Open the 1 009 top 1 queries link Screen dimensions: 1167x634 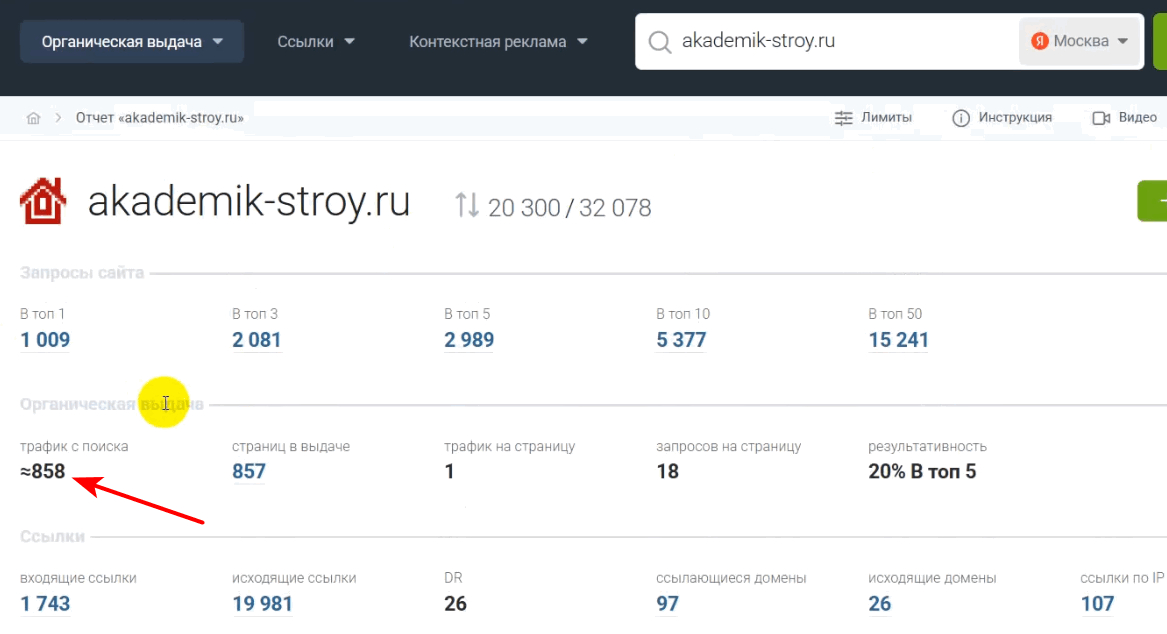[45, 340]
